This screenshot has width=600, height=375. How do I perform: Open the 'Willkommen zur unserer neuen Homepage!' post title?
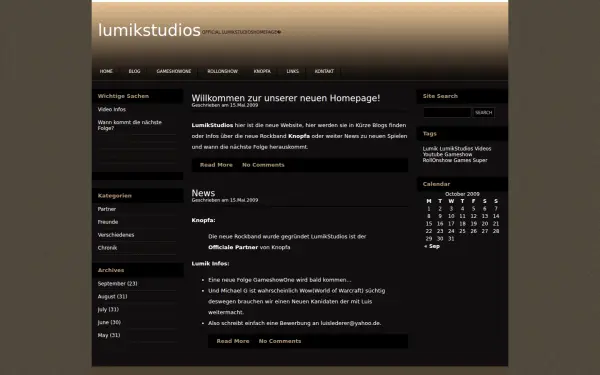[286, 98]
